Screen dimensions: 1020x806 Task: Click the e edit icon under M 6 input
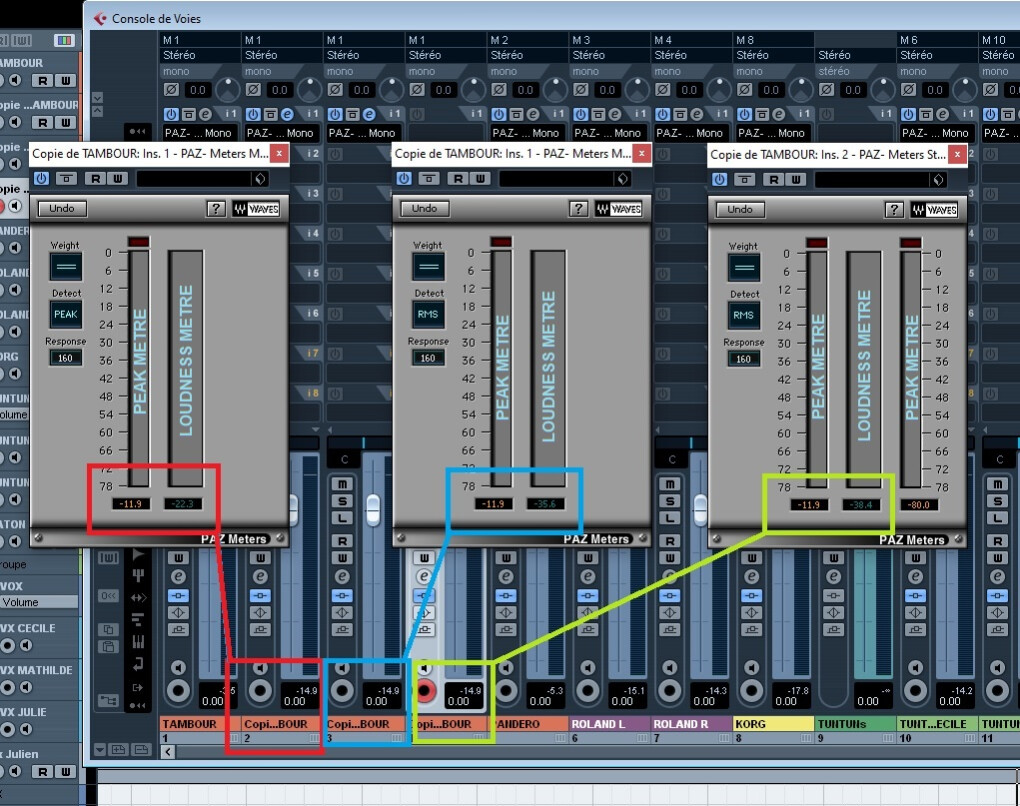point(943,114)
